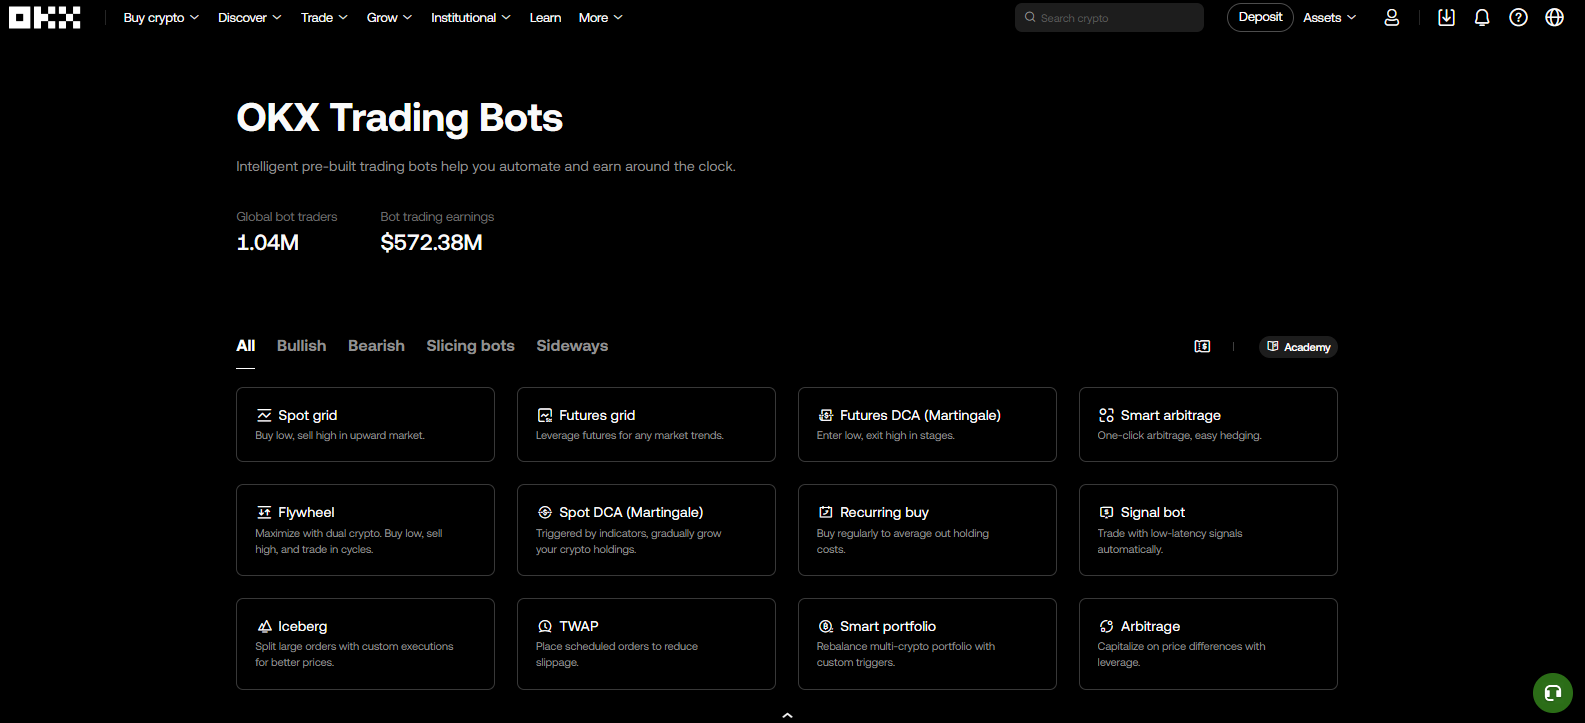Click the 1.04M global bot traders value
Viewport: 1585px width, 723px height.
tap(268, 243)
